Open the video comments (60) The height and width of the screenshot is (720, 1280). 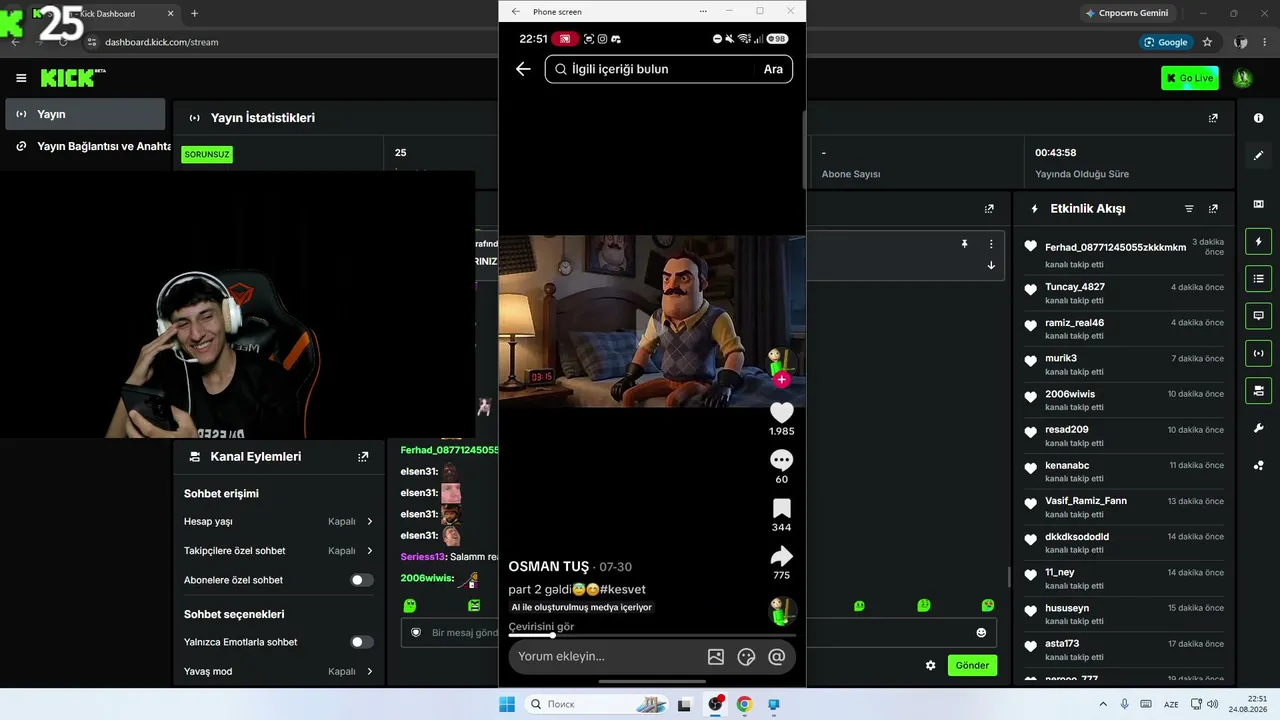point(781,460)
